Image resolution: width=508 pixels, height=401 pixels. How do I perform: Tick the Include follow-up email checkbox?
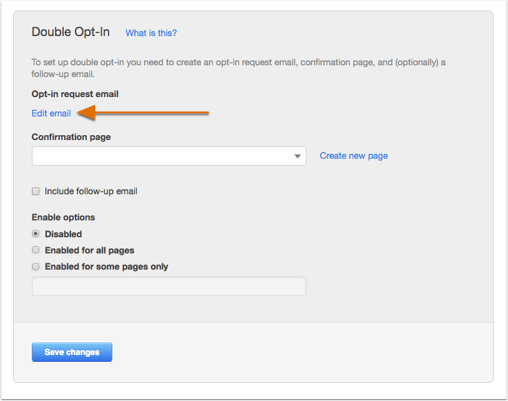(x=36, y=191)
